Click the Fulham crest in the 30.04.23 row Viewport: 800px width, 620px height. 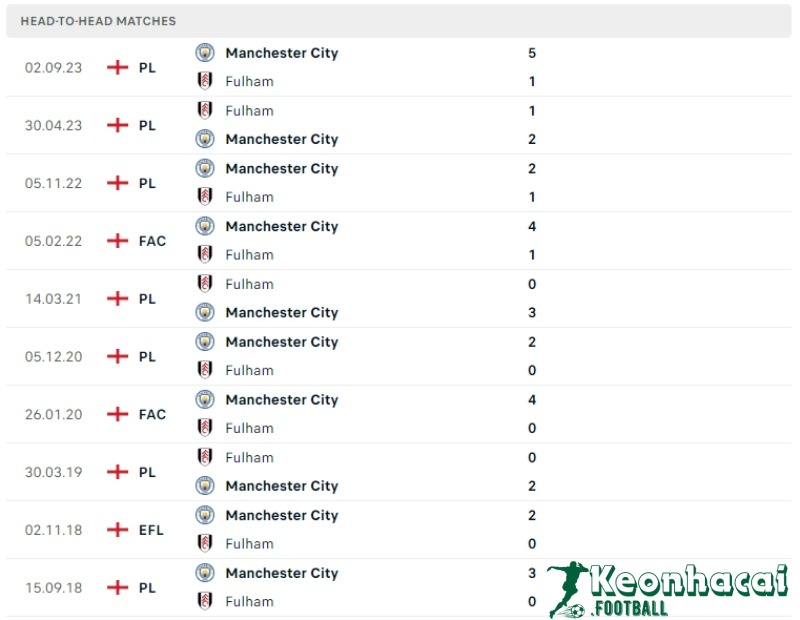205,111
